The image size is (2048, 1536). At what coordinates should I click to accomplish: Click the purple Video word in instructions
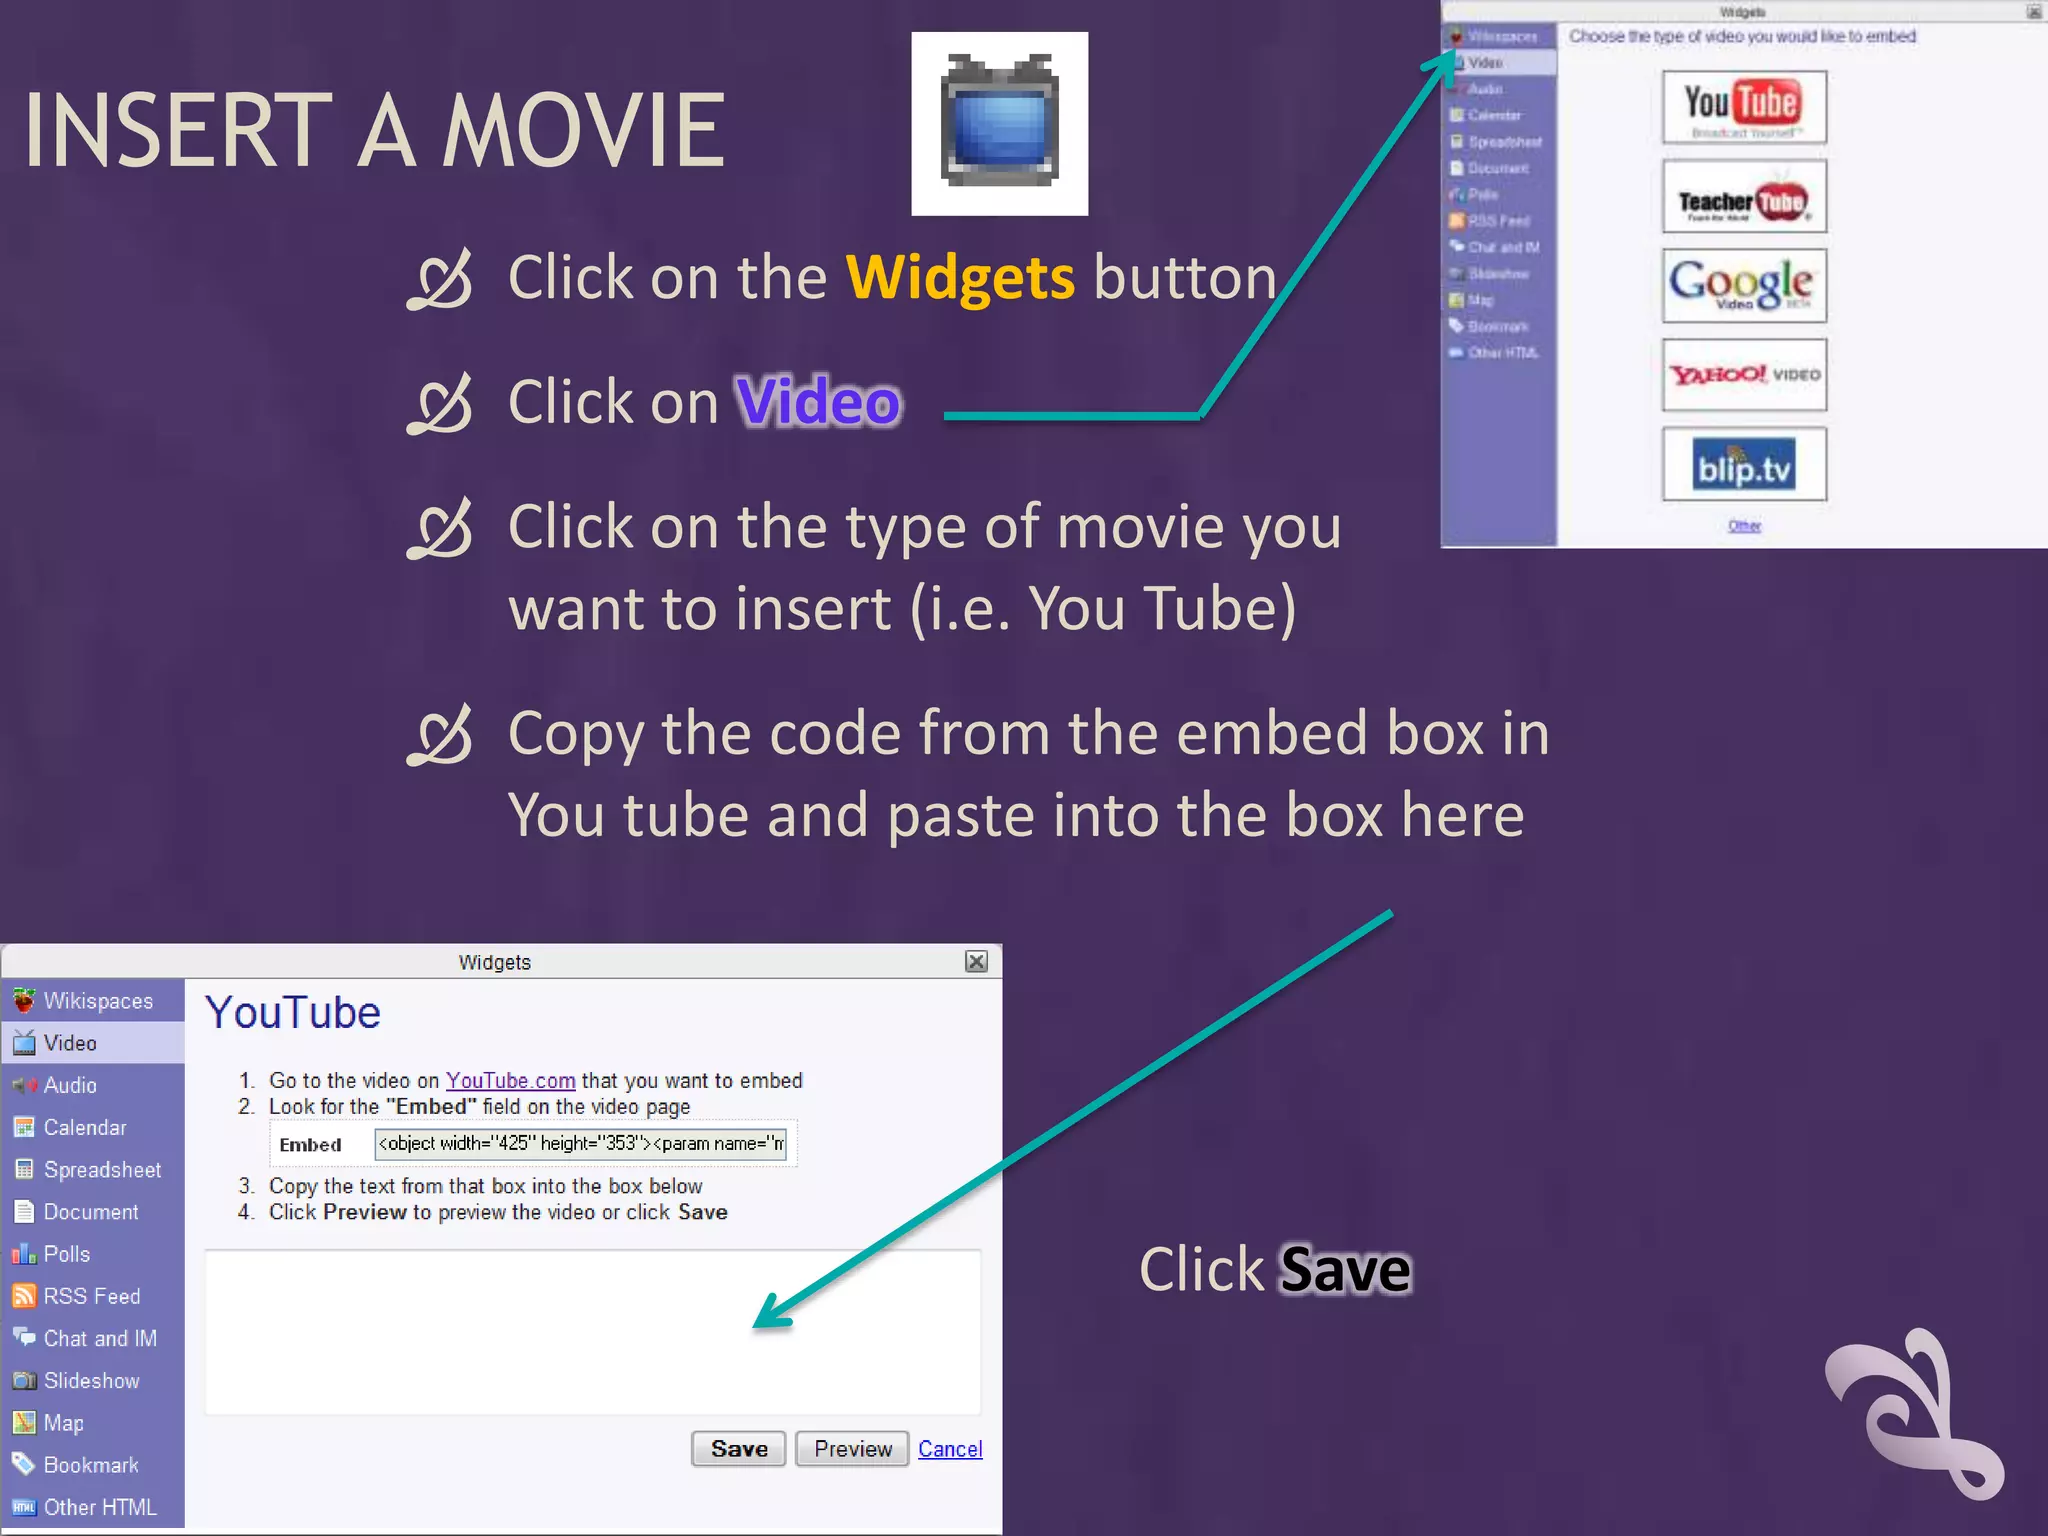click(818, 402)
